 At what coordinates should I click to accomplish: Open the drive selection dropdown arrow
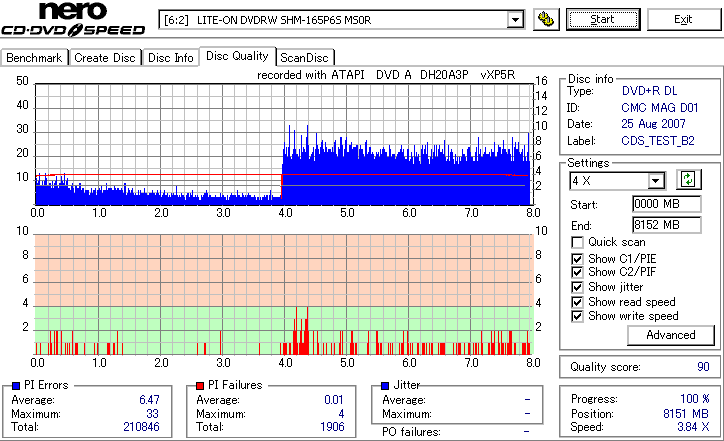point(515,20)
